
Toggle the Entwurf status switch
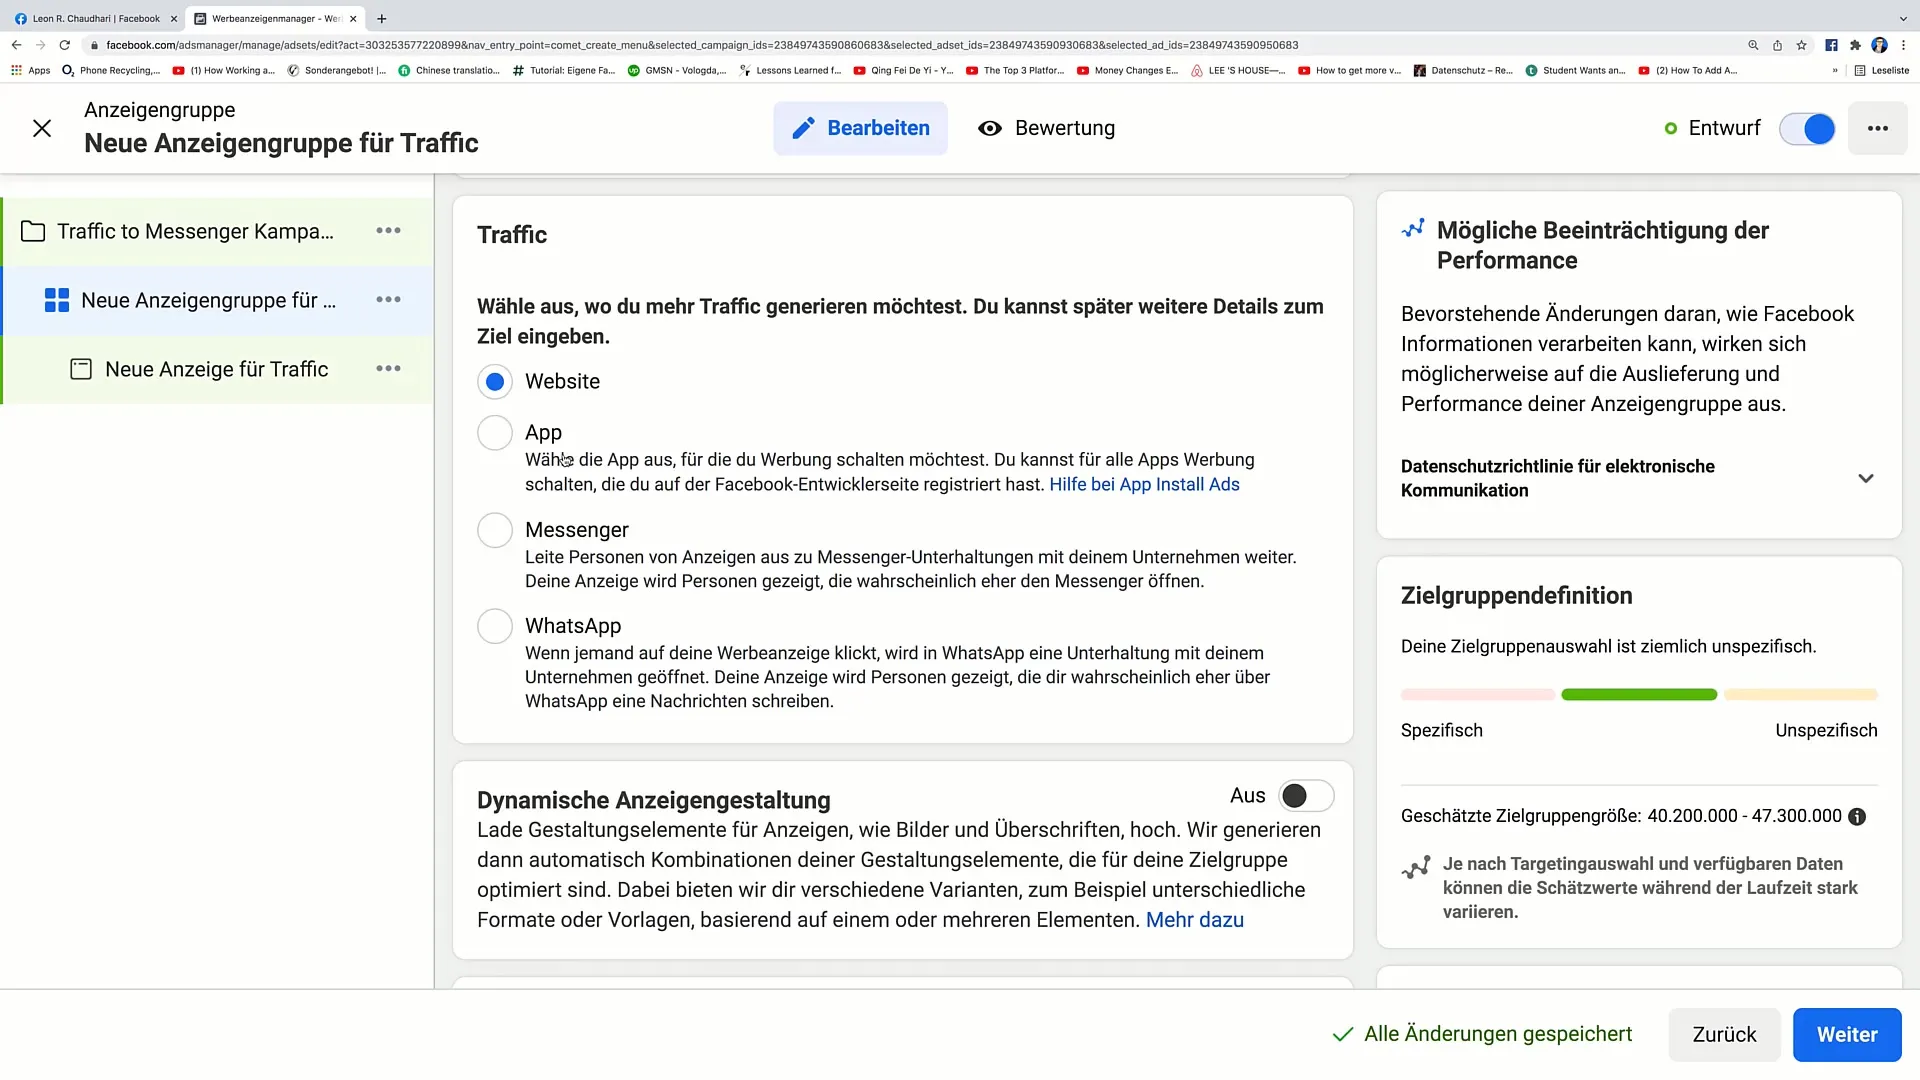[1815, 128]
